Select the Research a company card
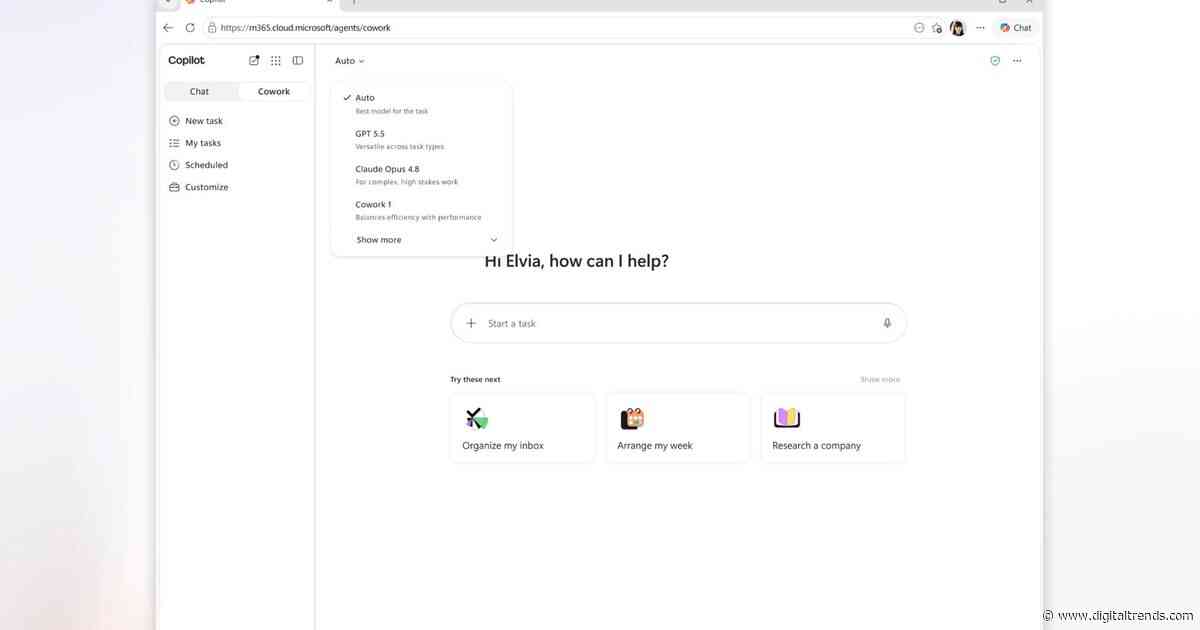Screen dimensions: 1200x630 point(833,428)
